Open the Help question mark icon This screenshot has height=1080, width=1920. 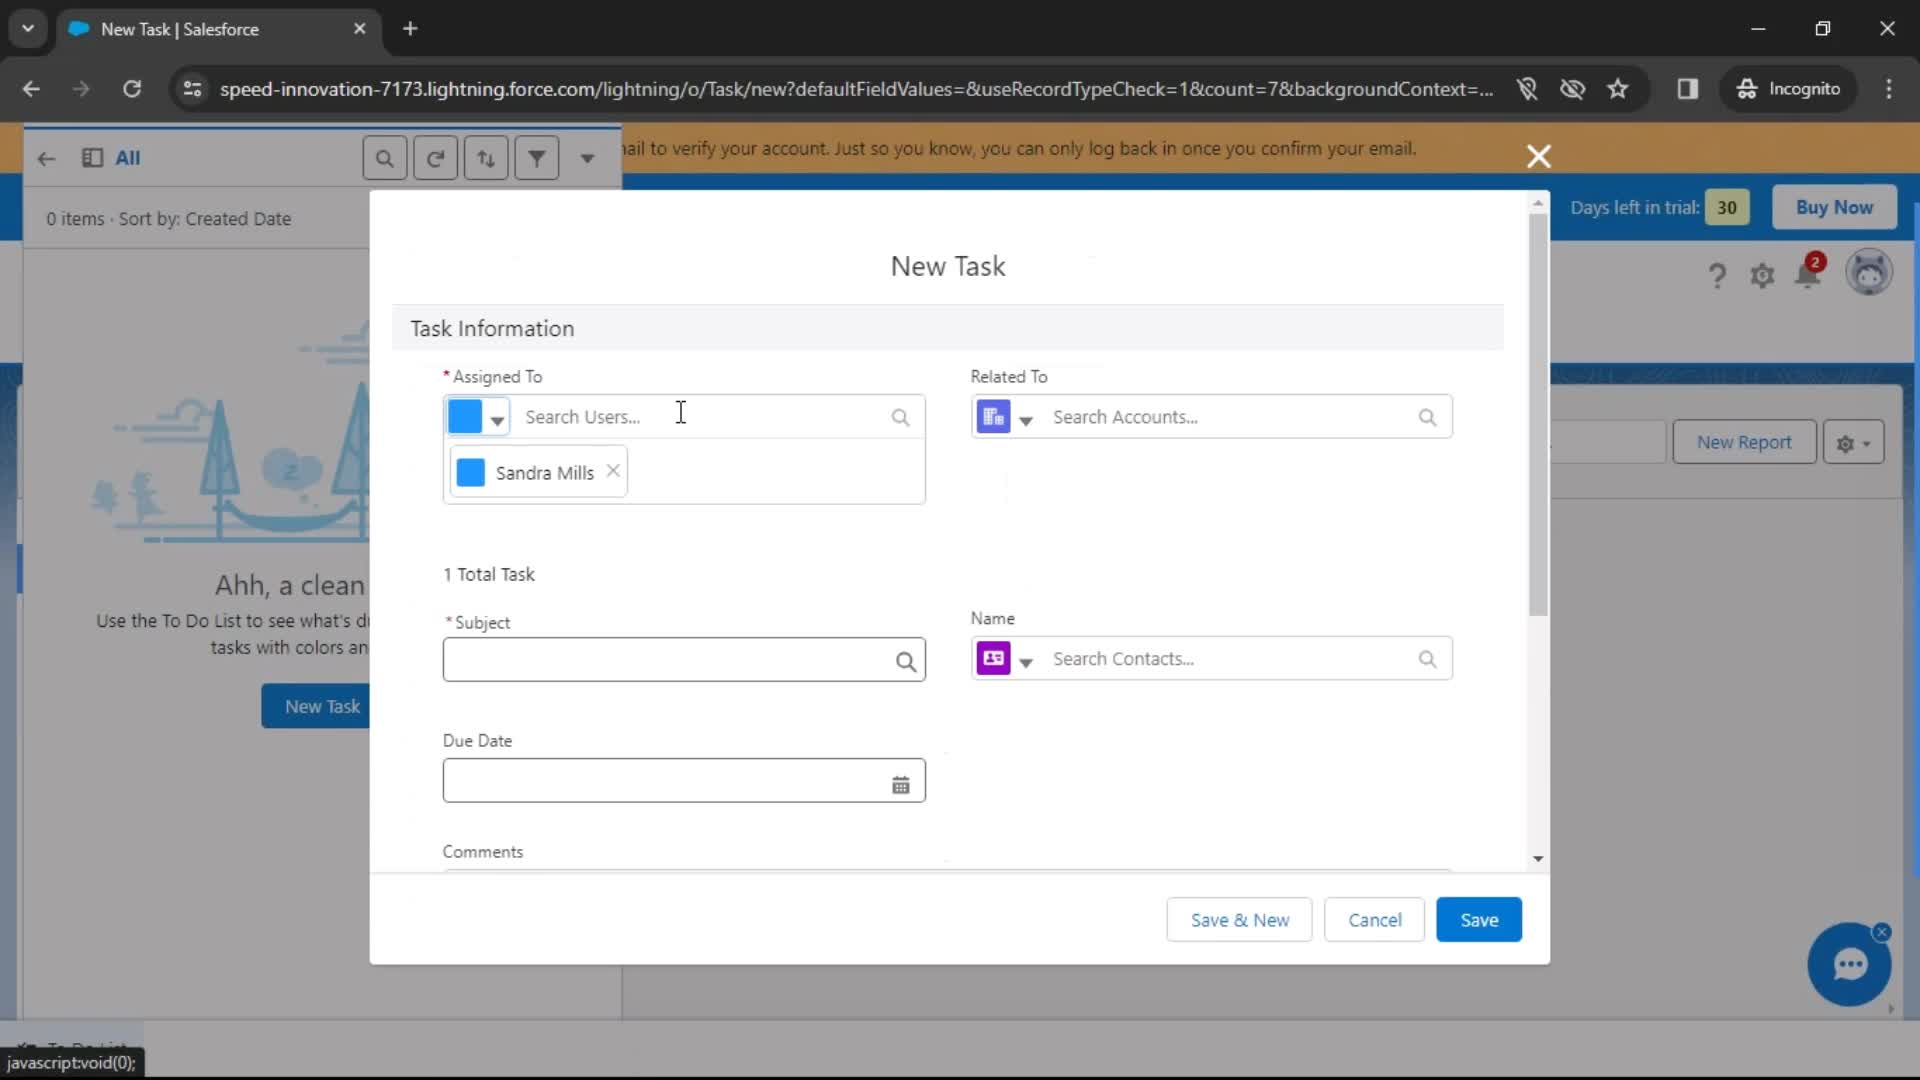1717,275
